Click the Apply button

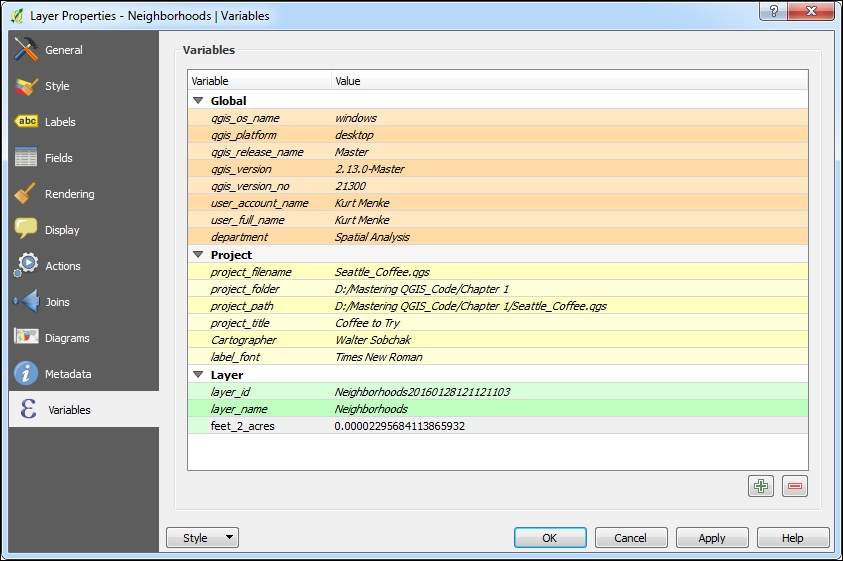point(711,538)
